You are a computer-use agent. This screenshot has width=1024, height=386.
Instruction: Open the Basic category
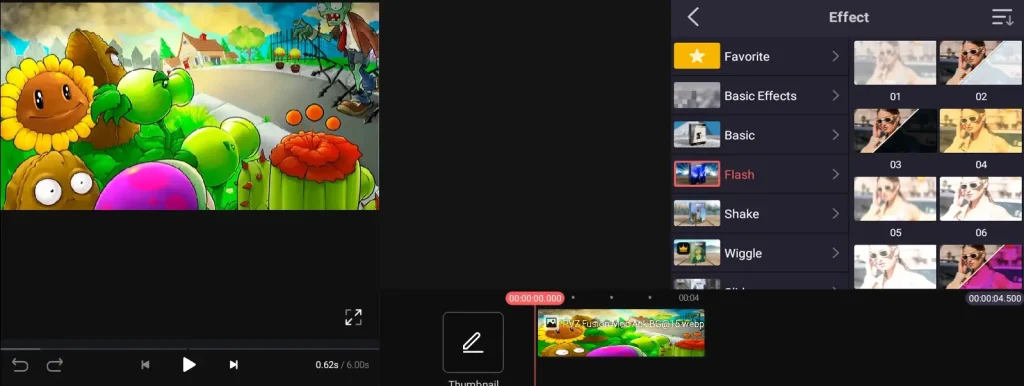(760, 135)
